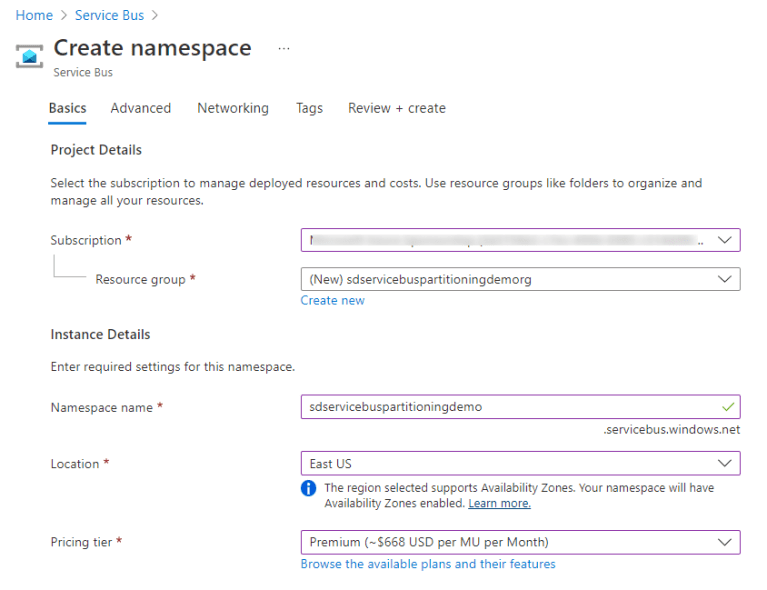Screen dimensions: 767x590
Task: Open the Learn more availability zones link
Action: click(499, 503)
